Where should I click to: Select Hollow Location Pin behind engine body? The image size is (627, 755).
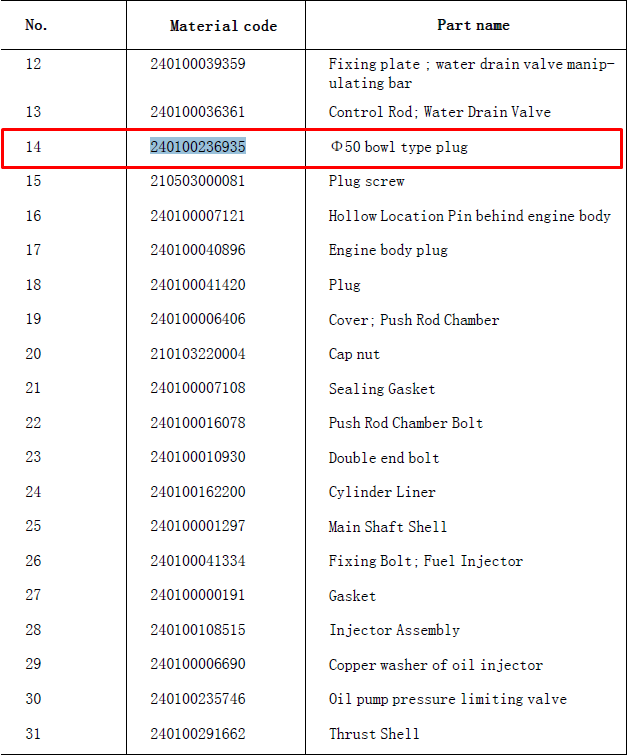[470, 216]
